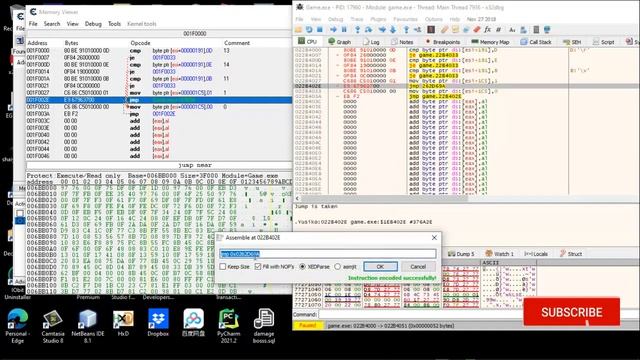The height and width of the screenshot is (360, 640).
Task: Click the Execute till return icon
Action: pyautogui.click(x=406, y=30)
